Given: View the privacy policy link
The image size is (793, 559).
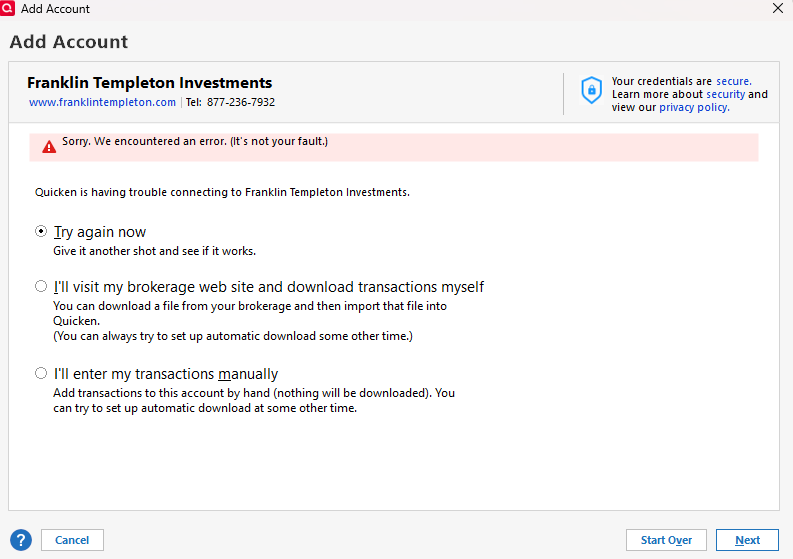Looking at the screenshot, I should (x=693, y=107).
